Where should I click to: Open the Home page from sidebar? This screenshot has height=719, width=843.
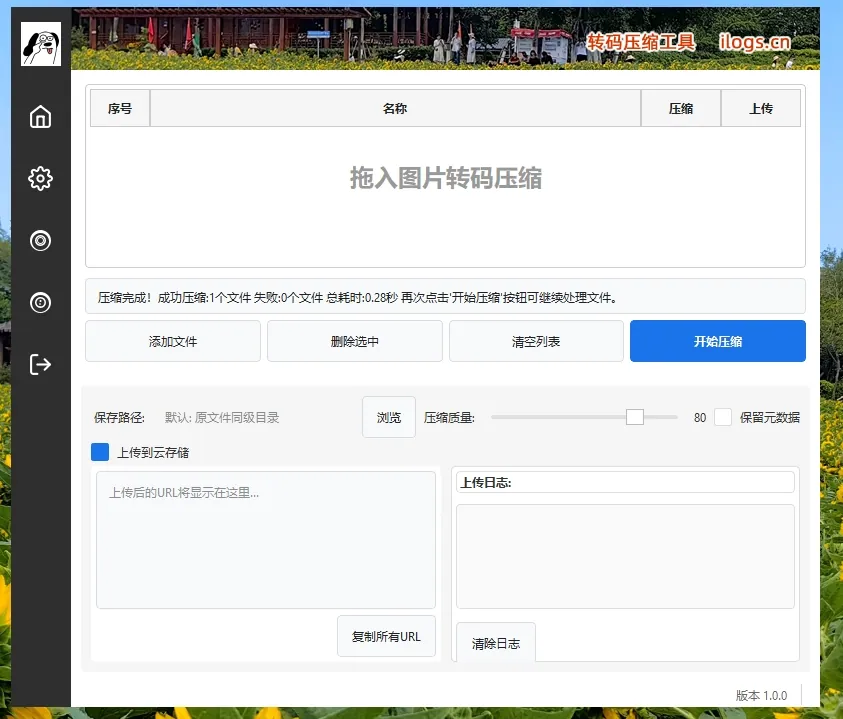tap(40, 117)
